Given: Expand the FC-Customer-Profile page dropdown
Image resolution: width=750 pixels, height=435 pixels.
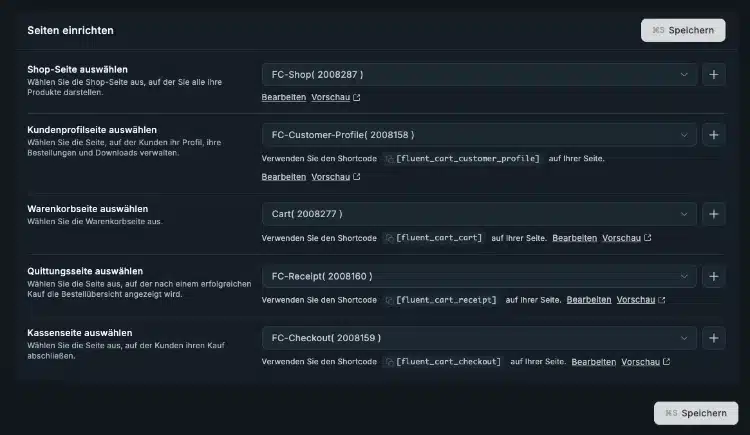Looking at the screenshot, I should pos(478,135).
